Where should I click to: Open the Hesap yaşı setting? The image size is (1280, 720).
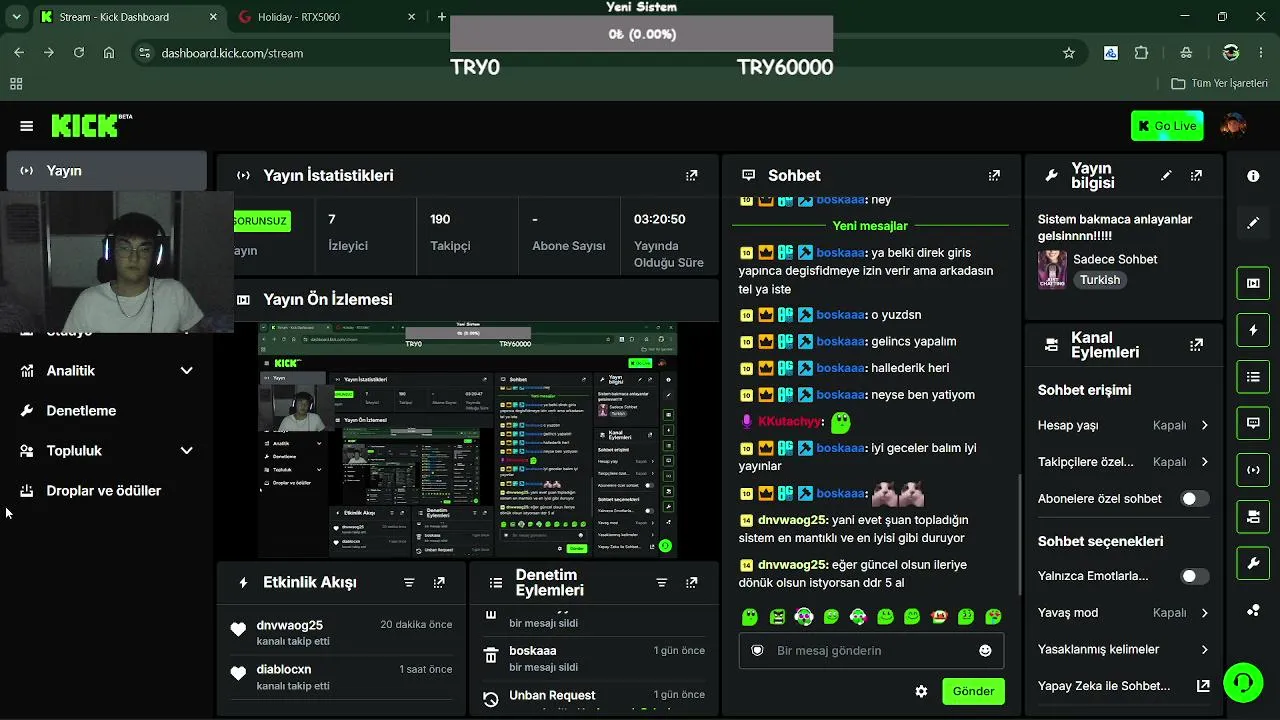click(x=1123, y=425)
